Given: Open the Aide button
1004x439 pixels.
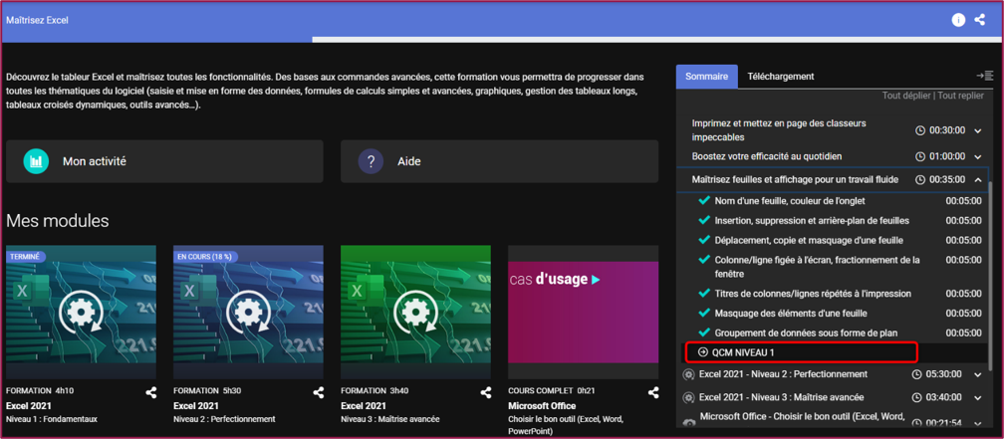Looking at the screenshot, I should pyautogui.click(x=499, y=161).
